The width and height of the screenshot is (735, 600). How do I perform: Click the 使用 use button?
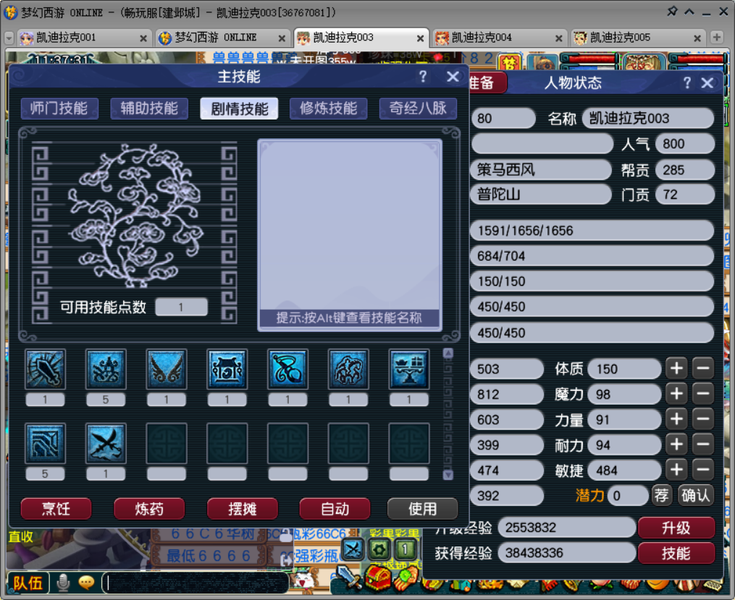pos(423,509)
